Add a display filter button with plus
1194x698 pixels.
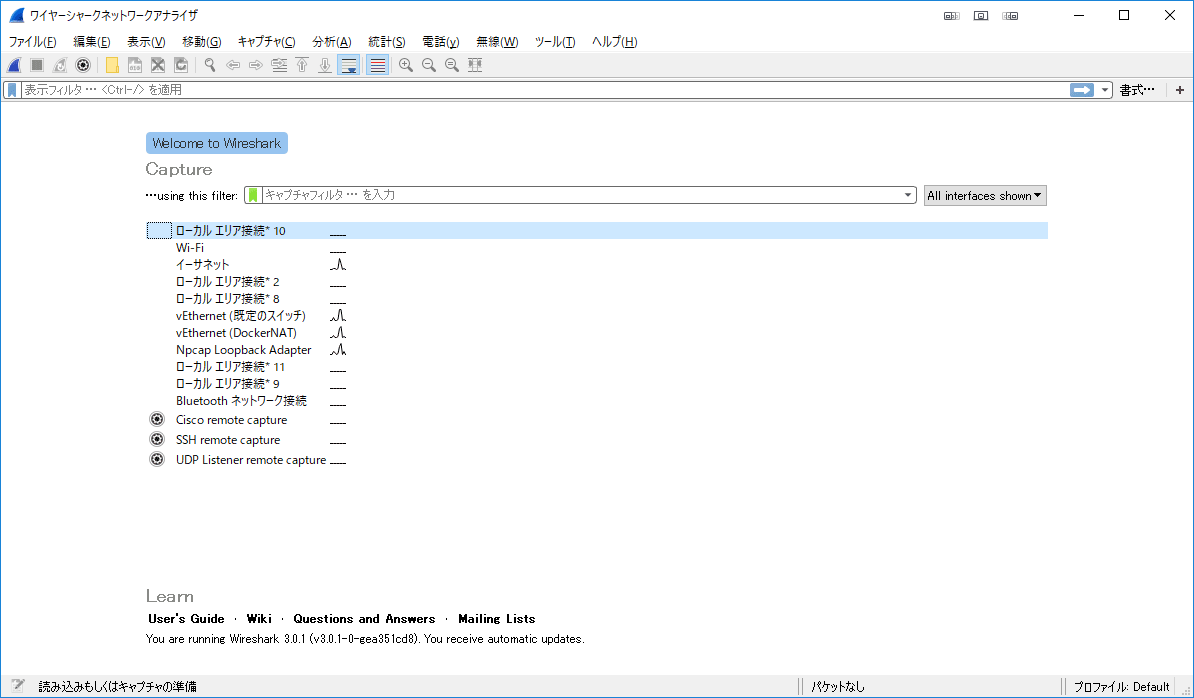(x=1180, y=90)
